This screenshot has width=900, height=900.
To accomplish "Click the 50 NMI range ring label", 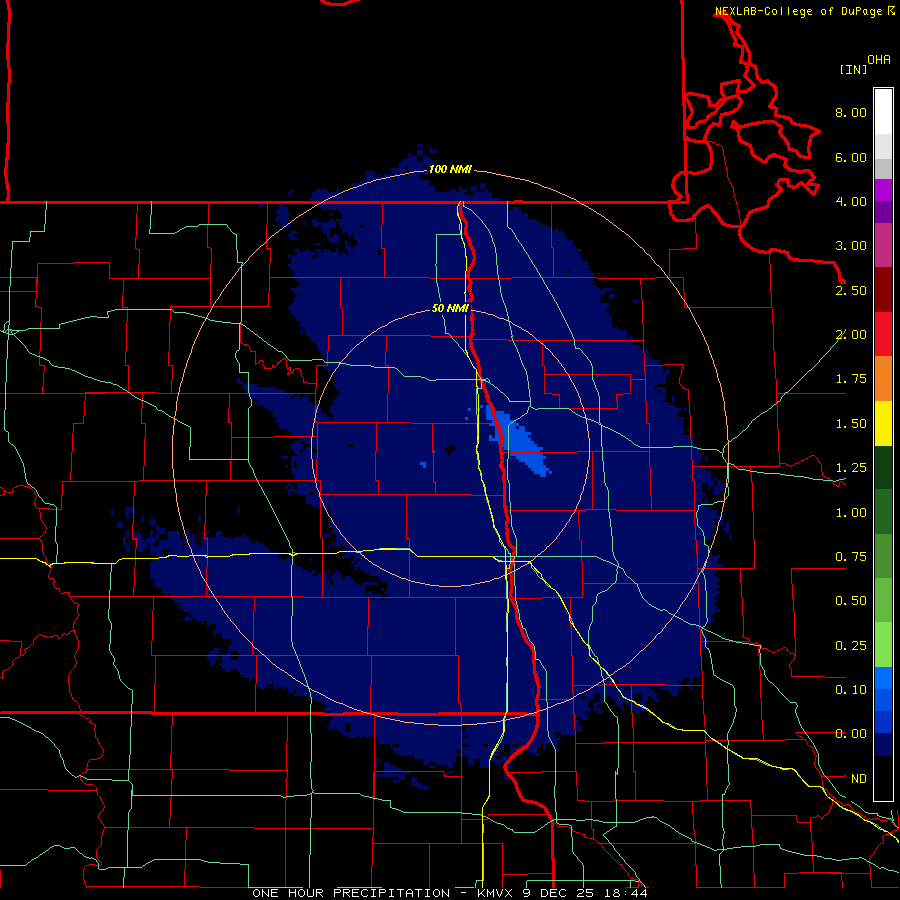I will coord(451,309).
